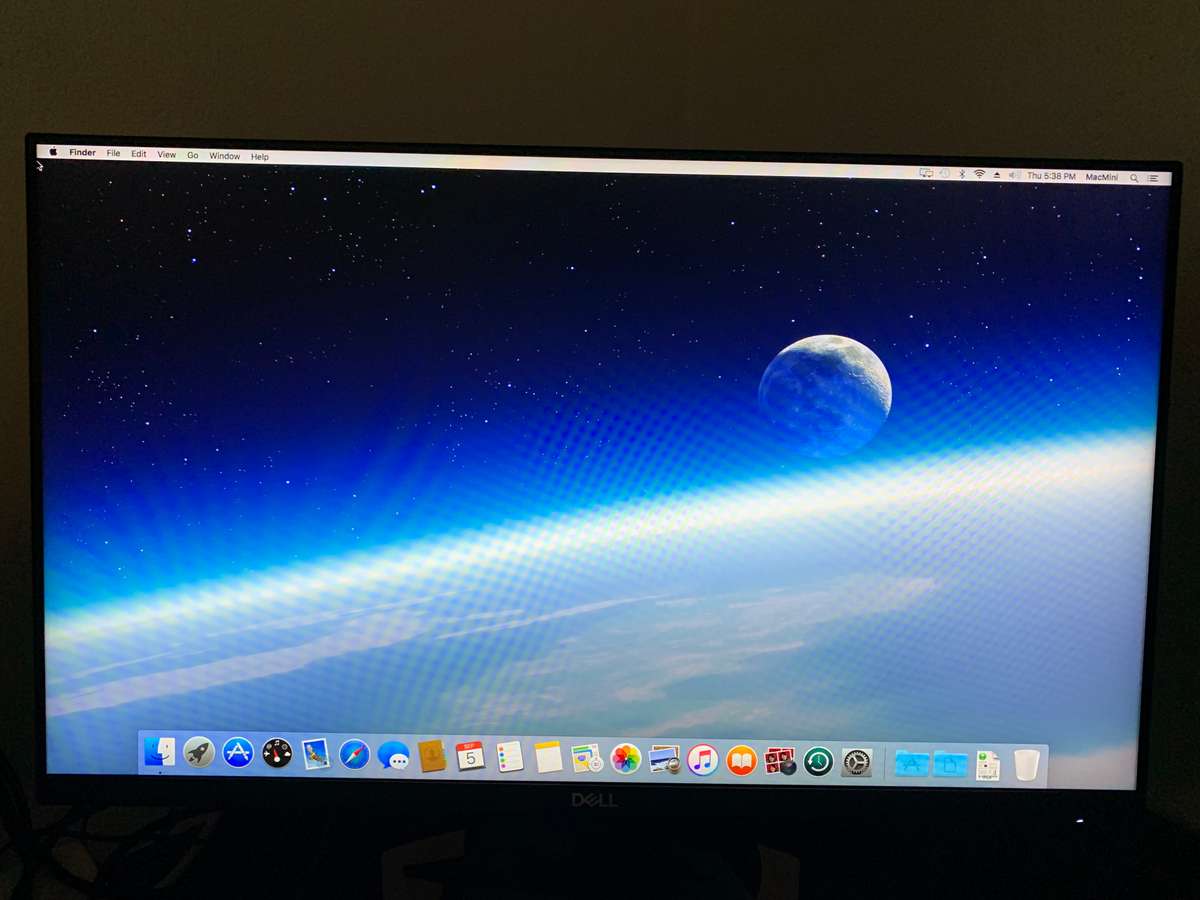The image size is (1200, 900).
Task: Open the Go menu in the menu bar
Action: coord(193,155)
